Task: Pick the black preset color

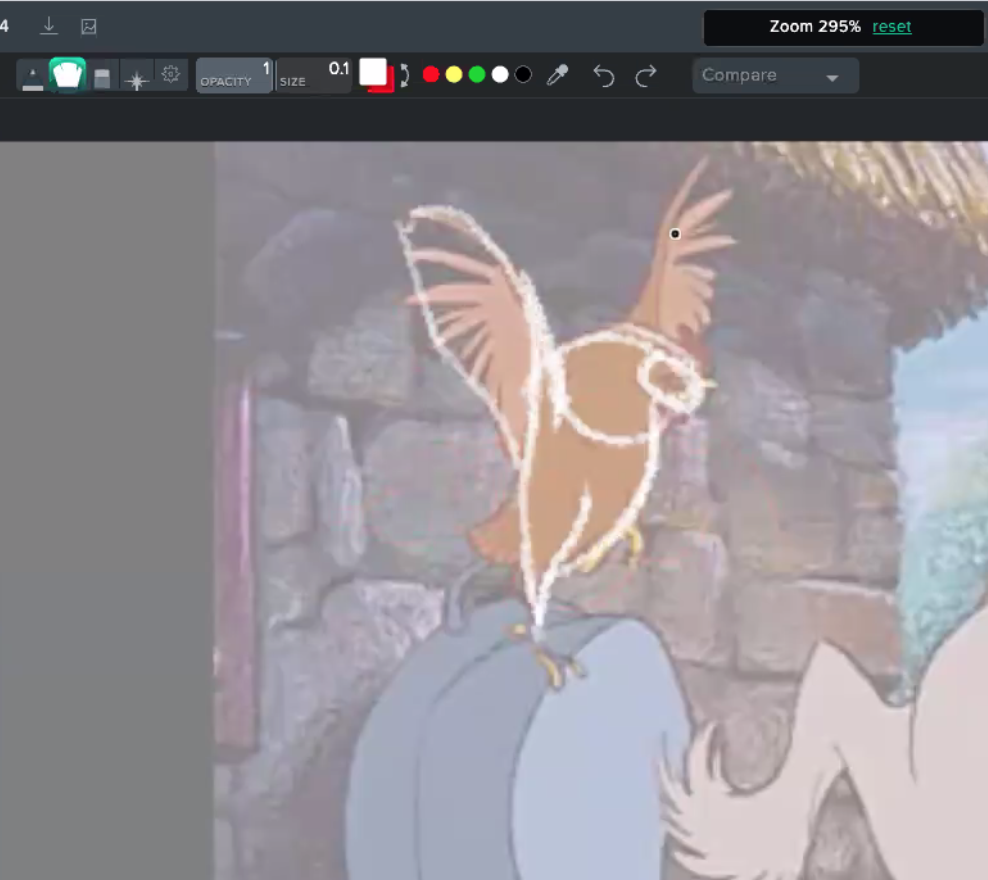Action: pyautogui.click(x=523, y=75)
